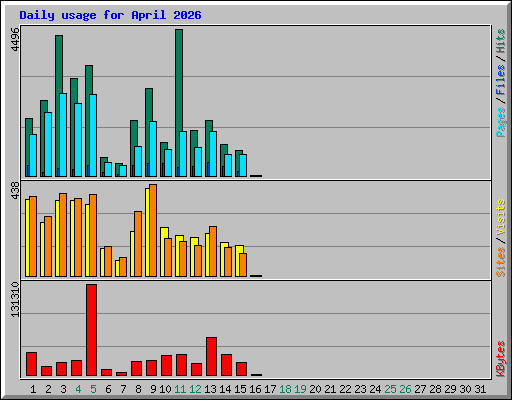Select the day 9 orange sites bar

point(153,230)
